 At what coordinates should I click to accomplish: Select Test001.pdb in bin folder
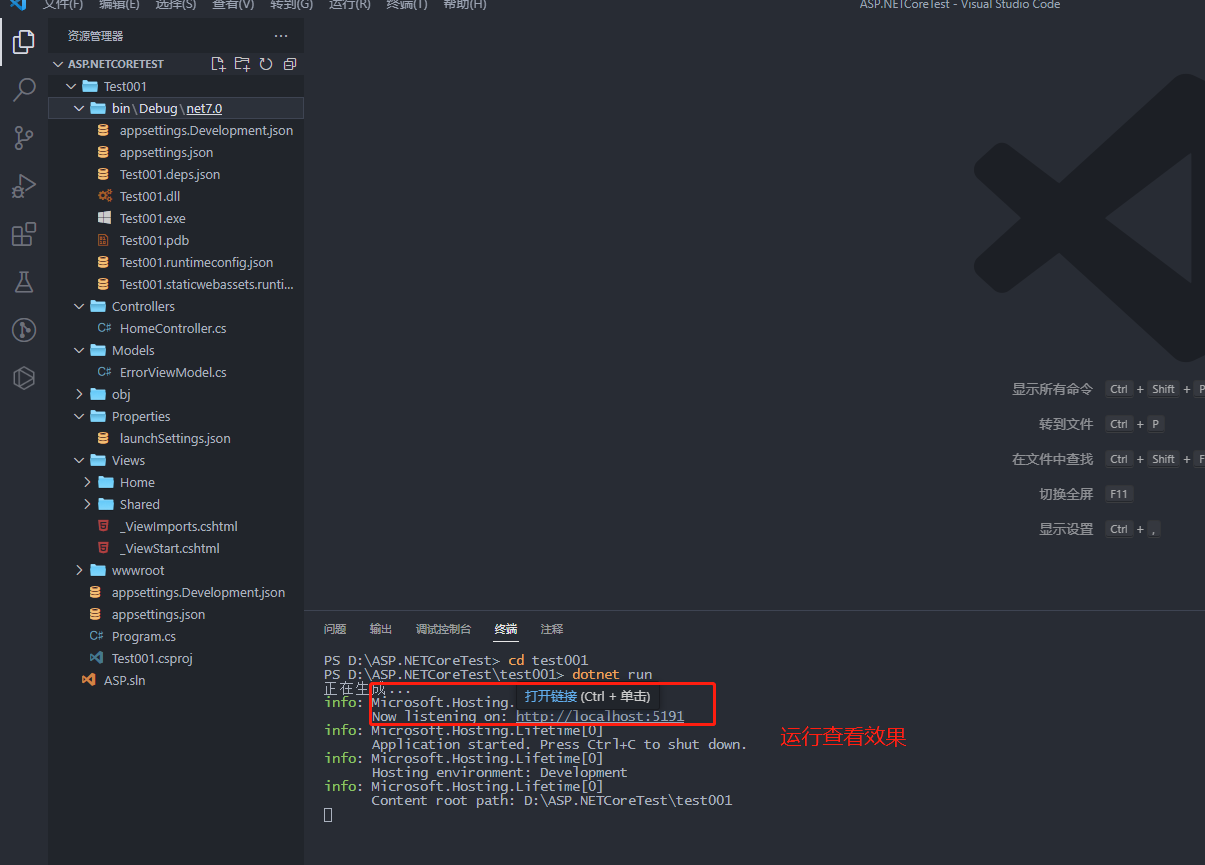tap(154, 240)
